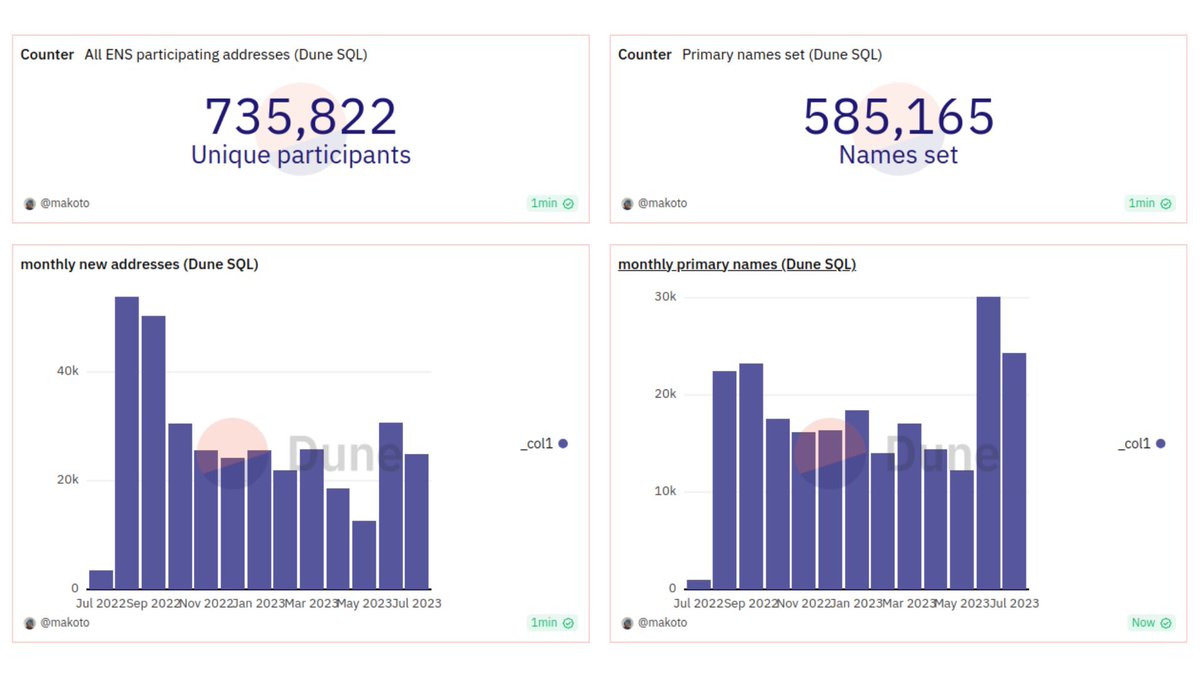This screenshot has height=675, width=1200.
Task: Click @makoto avatar under monthly primary names chart
Action: click(x=628, y=622)
